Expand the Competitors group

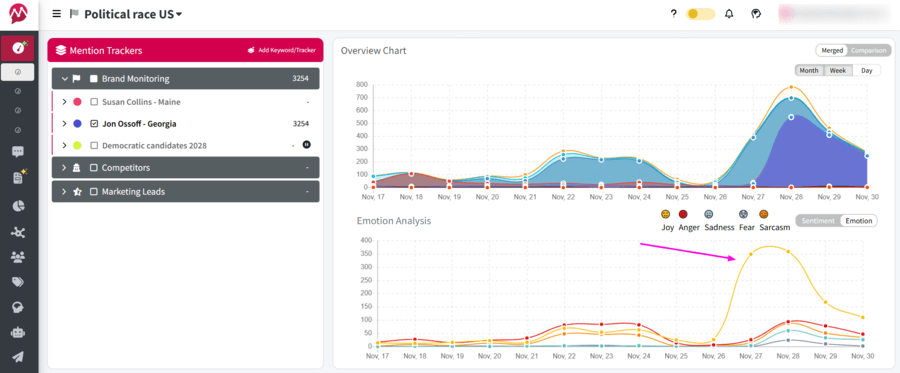[x=64, y=168]
